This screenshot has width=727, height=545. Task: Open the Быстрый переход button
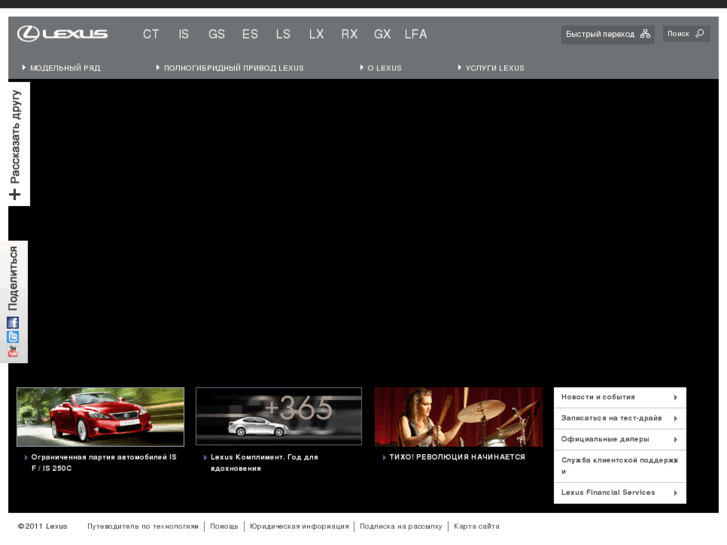coord(608,34)
